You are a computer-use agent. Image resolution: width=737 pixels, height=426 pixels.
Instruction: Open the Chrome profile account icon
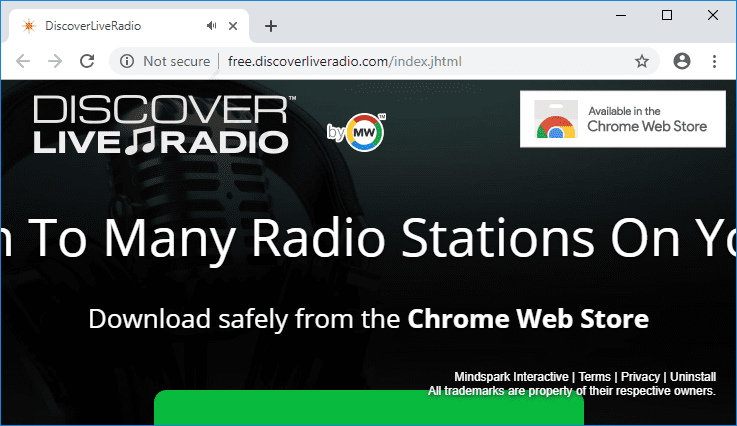682,61
